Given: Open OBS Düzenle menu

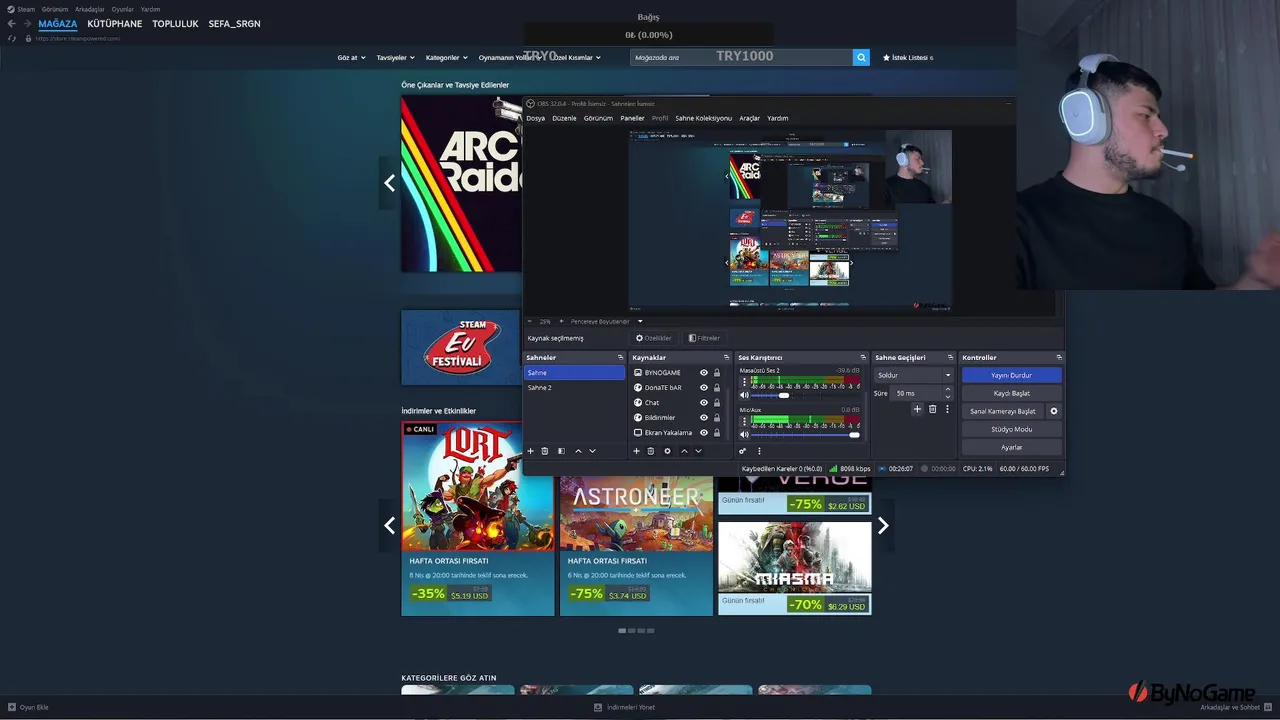Looking at the screenshot, I should [564, 118].
